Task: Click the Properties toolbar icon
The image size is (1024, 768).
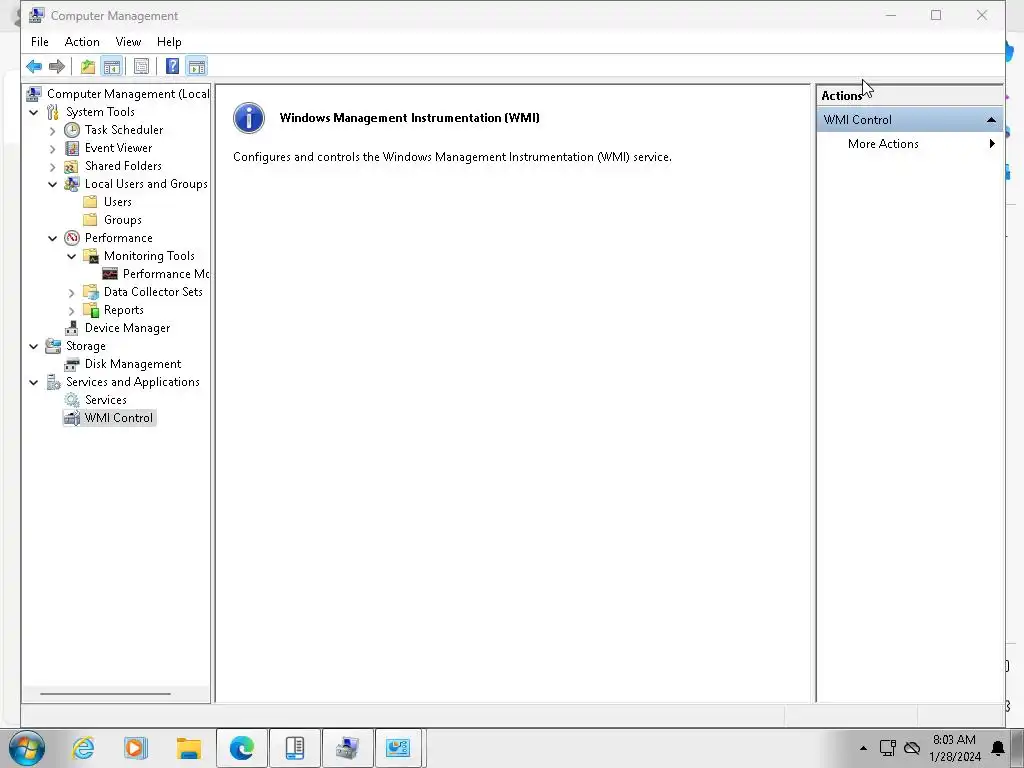Action: pos(141,66)
